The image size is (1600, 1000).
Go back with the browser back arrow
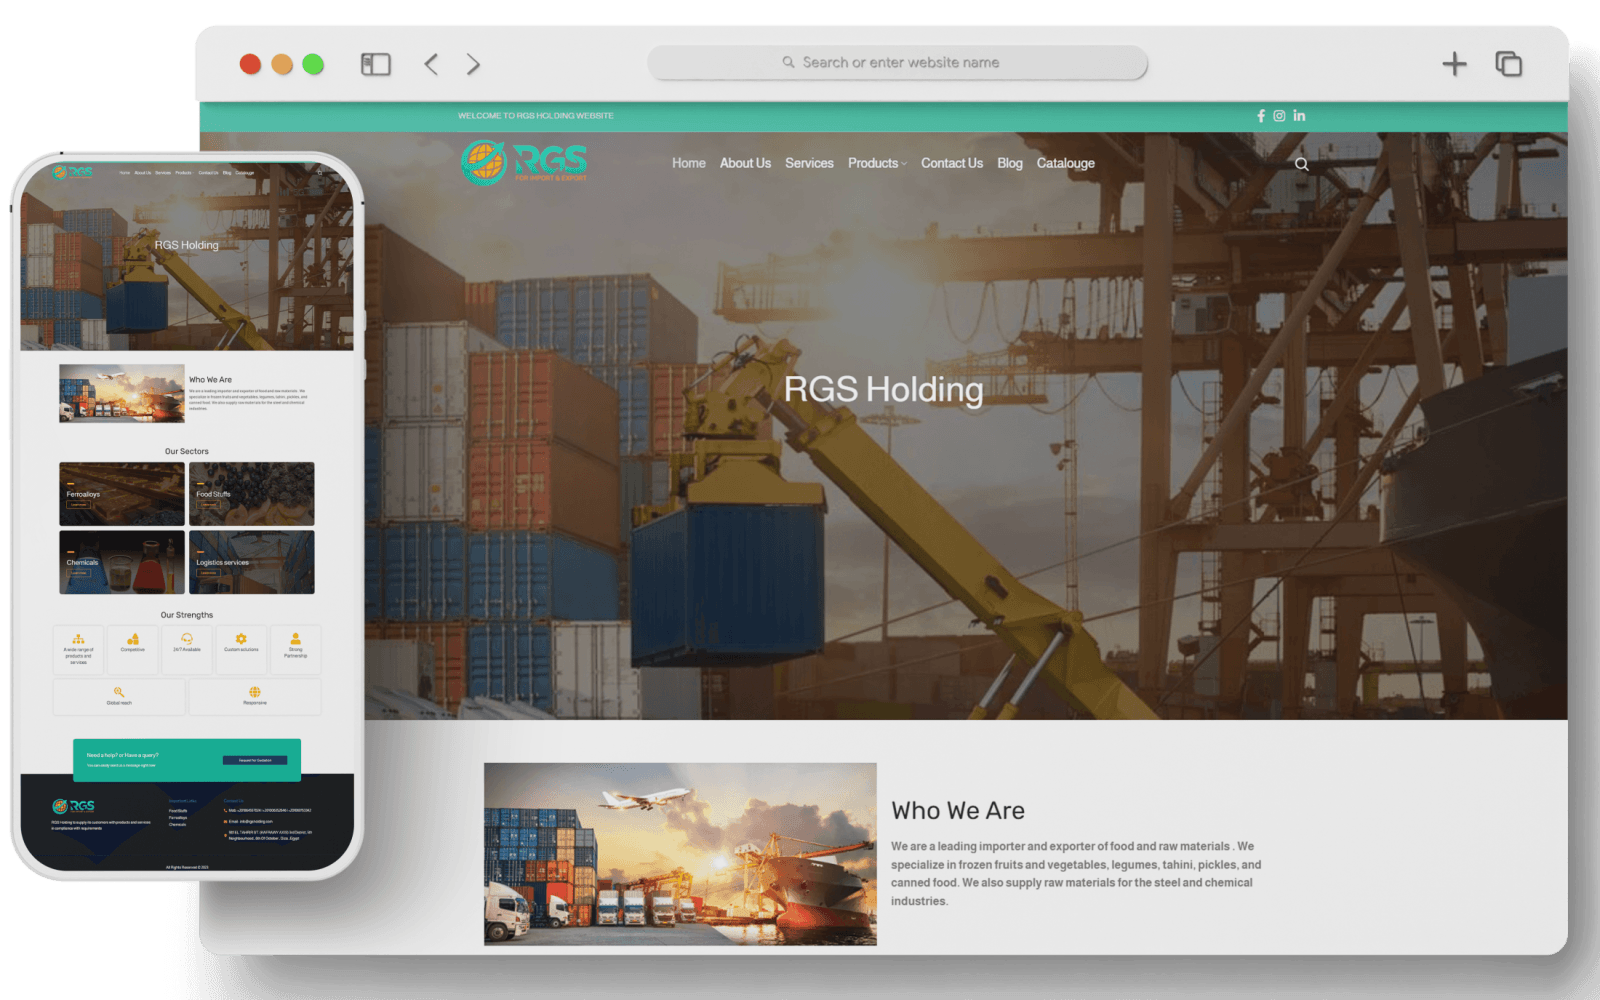[431, 65]
